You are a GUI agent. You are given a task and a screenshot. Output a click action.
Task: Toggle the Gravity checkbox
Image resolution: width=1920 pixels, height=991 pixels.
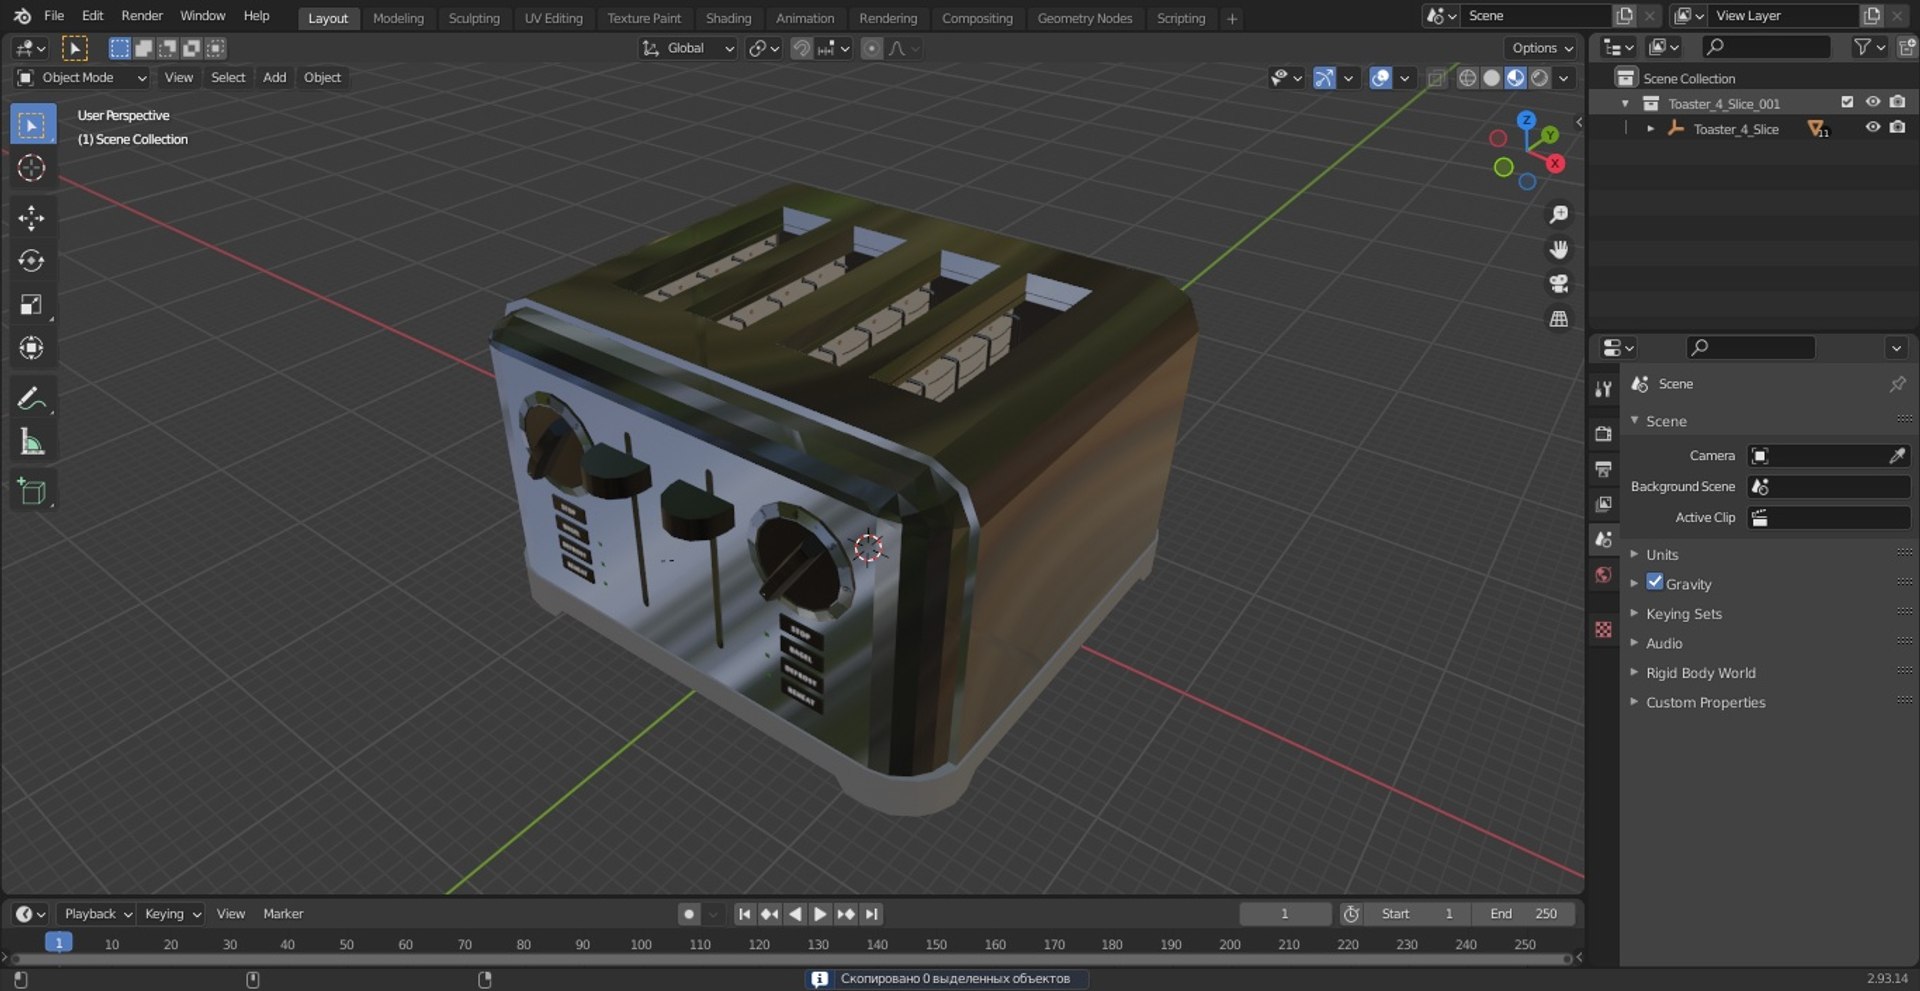[1655, 582]
